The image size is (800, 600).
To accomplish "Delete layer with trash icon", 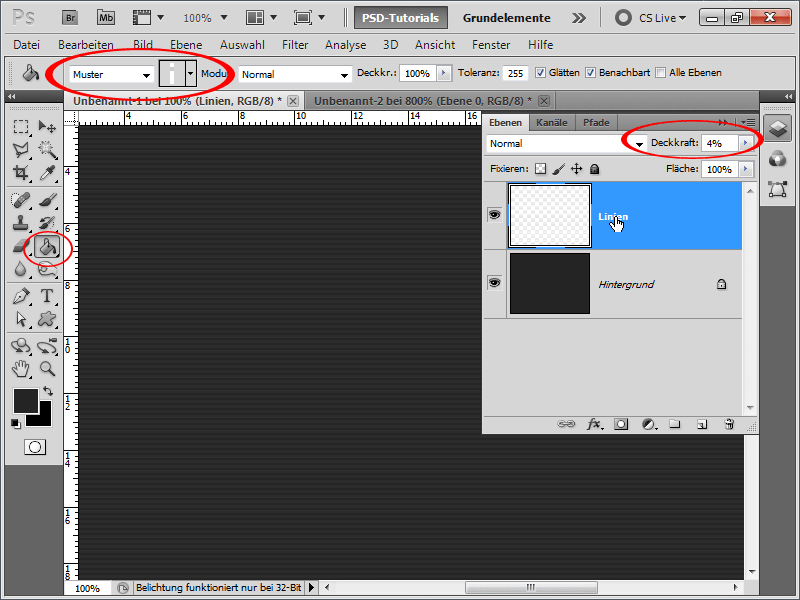I will click(729, 424).
